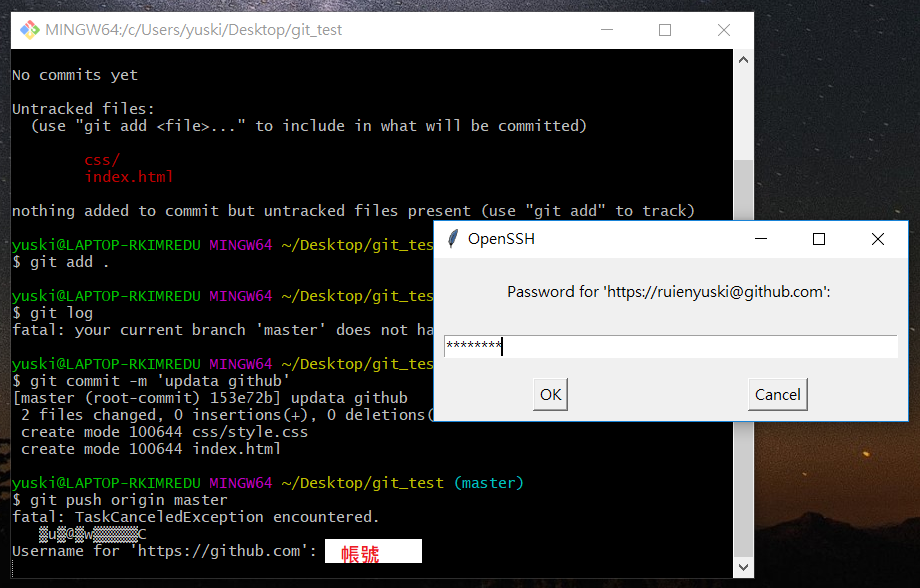Image resolution: width=920 pixels, height=588 pixels.
Task: Click the OpenSSH feather icon
Action: [452, 239]
